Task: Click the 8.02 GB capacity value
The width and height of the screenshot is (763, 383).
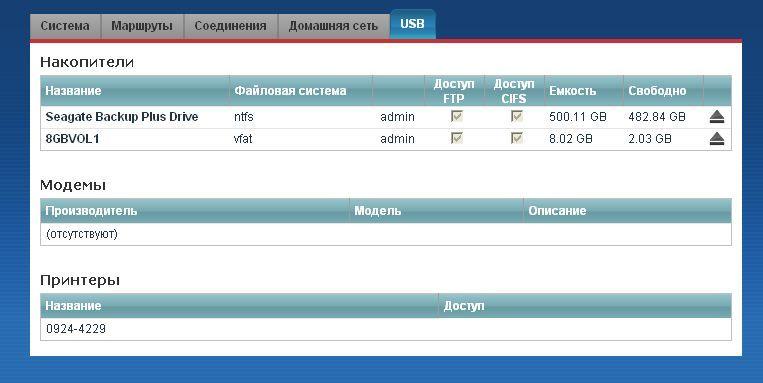Action: [x=571, y=139]
